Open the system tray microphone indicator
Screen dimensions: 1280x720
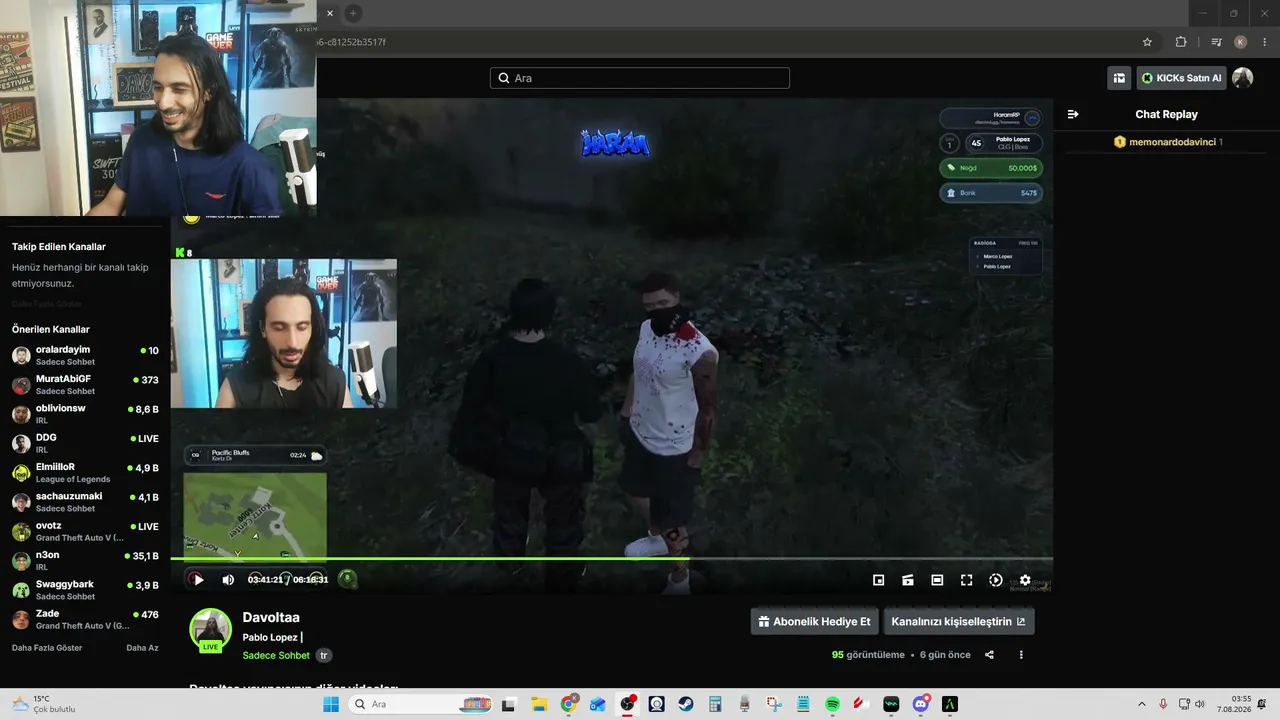[x=1163, y=704]
